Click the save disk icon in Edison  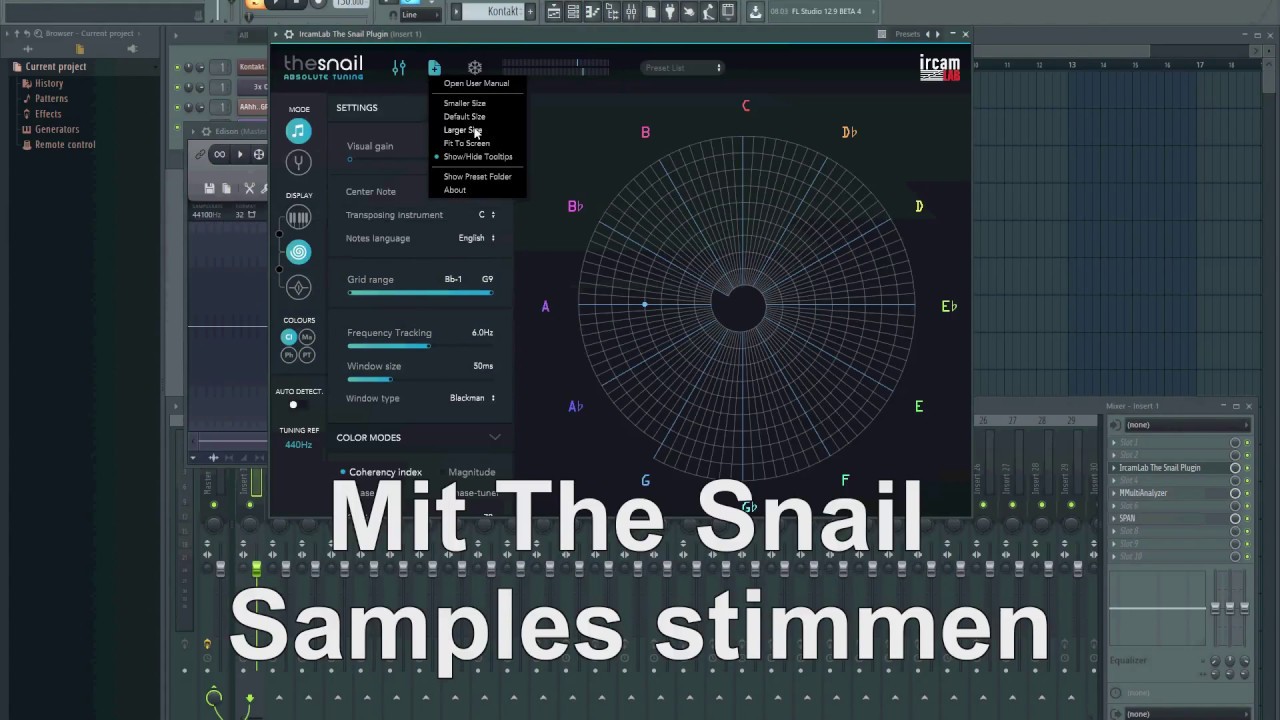click(209, 188)
